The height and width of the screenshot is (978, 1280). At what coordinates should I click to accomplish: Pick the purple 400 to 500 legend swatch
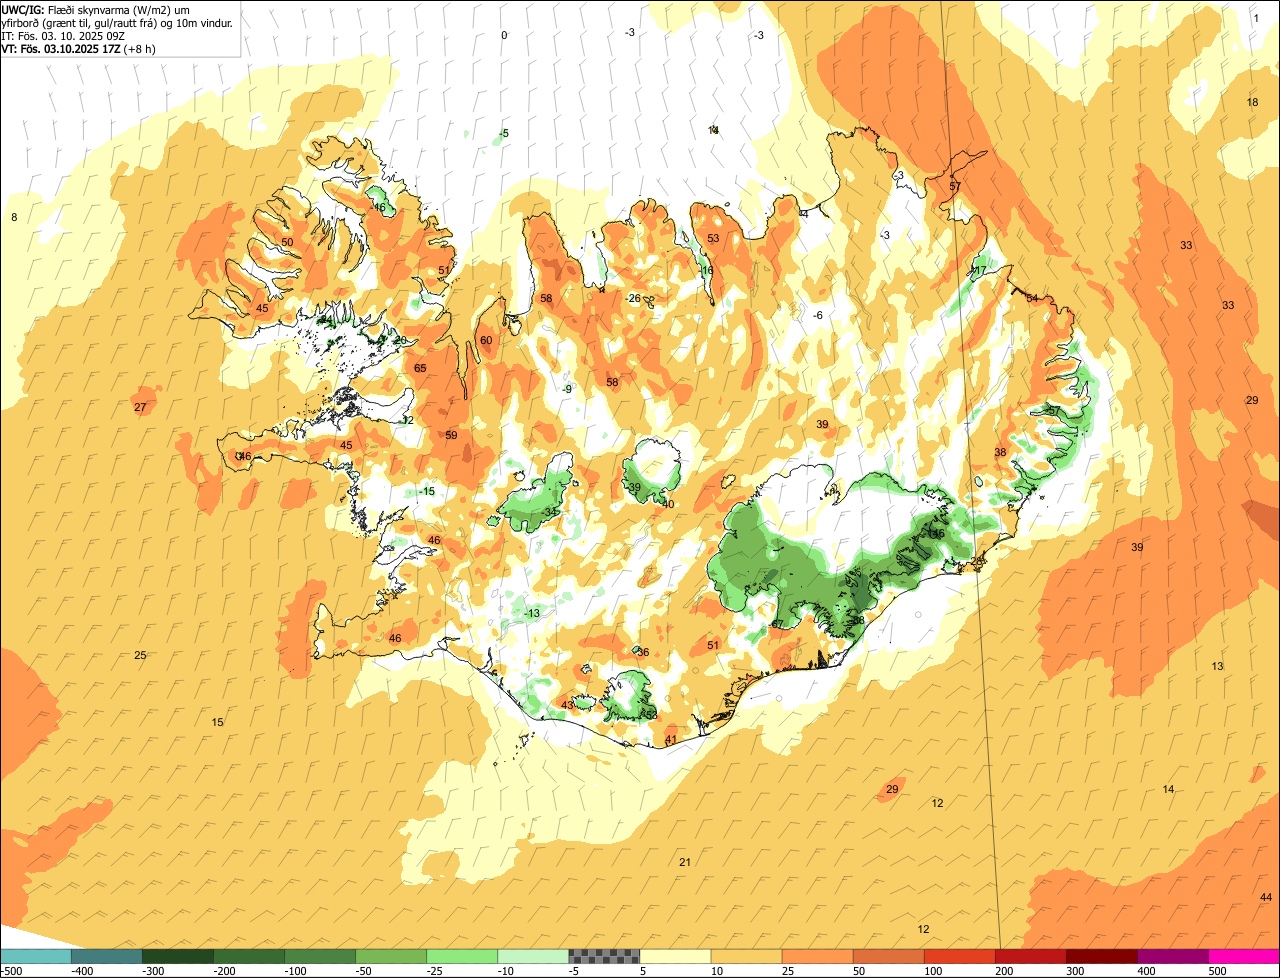click(x=1173, y=957)
